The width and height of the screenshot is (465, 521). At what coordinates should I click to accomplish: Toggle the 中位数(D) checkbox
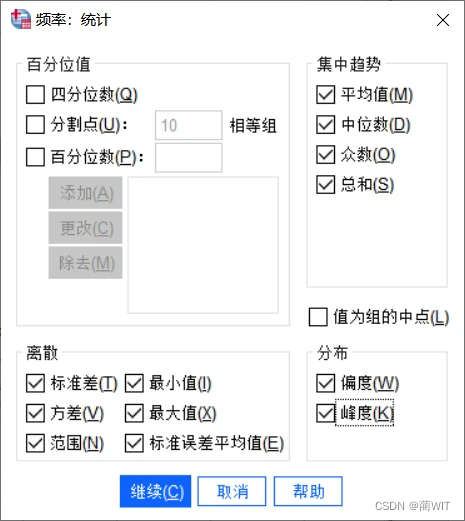pyautogui.click(x=325, y=125)
